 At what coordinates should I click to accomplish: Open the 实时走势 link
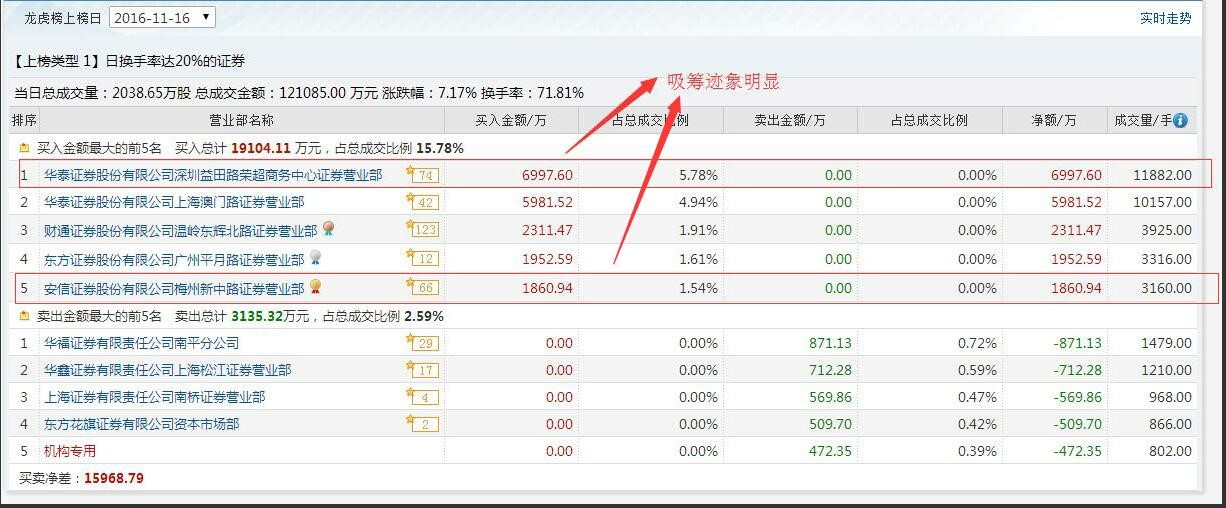[1166, 18]
